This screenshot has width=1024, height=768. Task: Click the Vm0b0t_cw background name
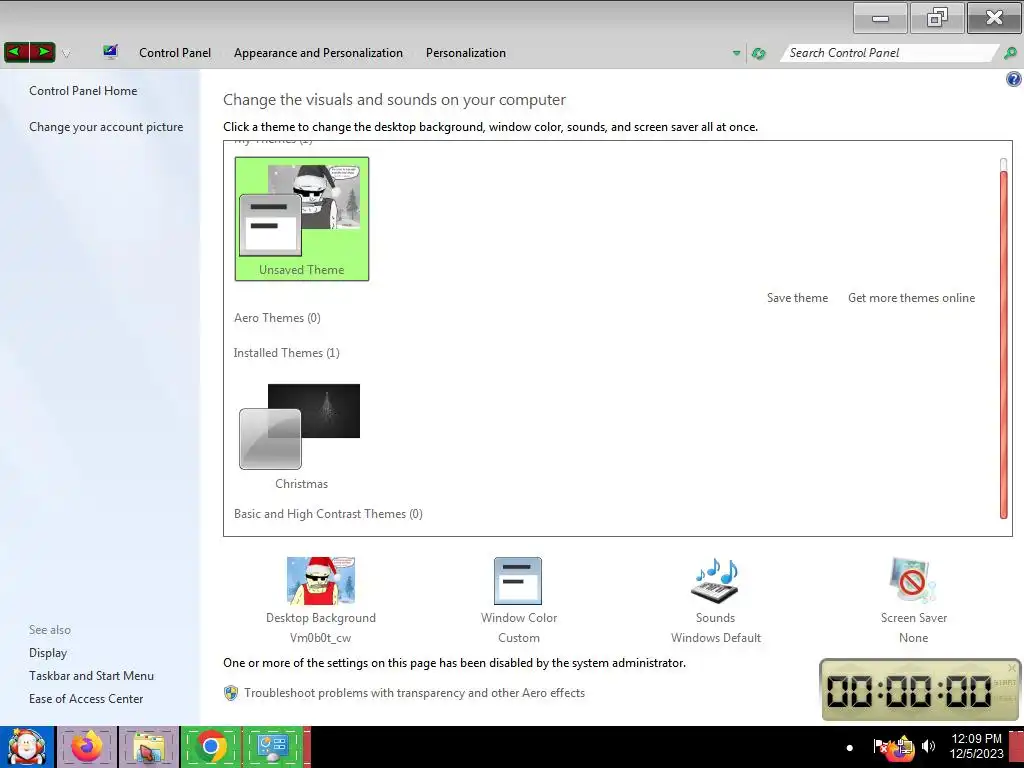pyautogui.click(x=321, y=638)
